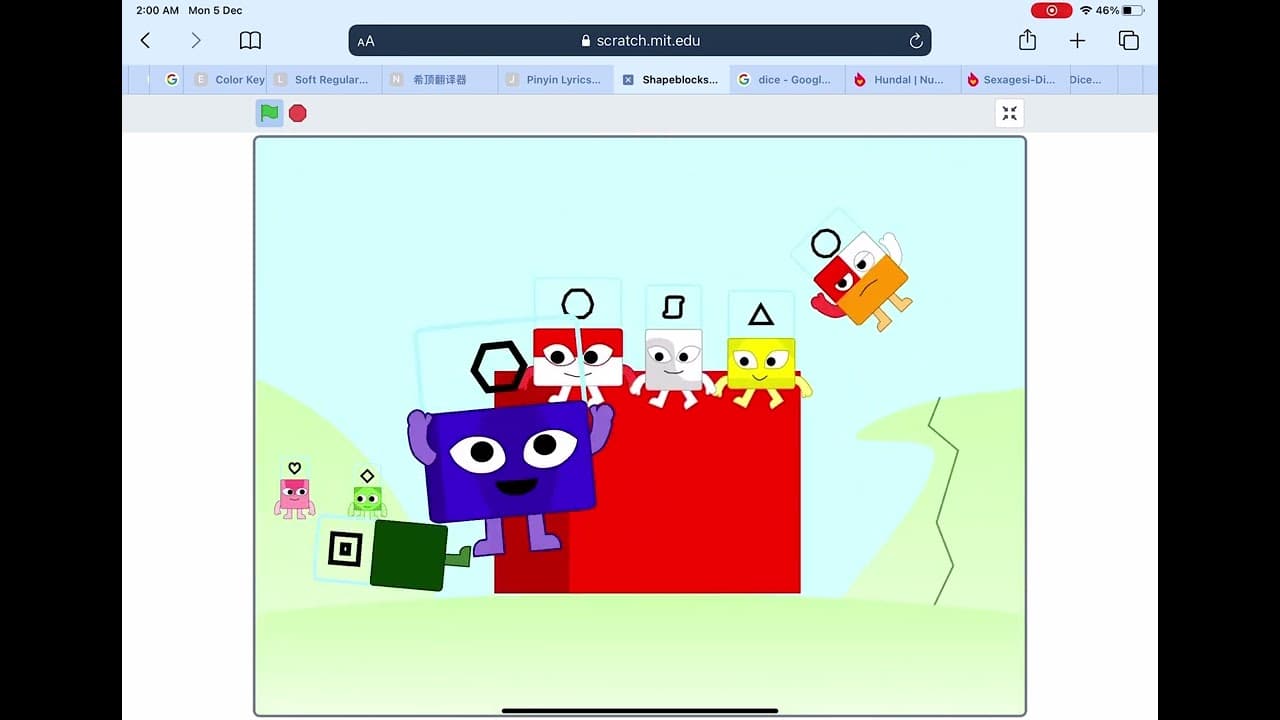Switch to the dice - Google tab
The height and width of the screenshot is (720, 1280).
tap(788, 80)
